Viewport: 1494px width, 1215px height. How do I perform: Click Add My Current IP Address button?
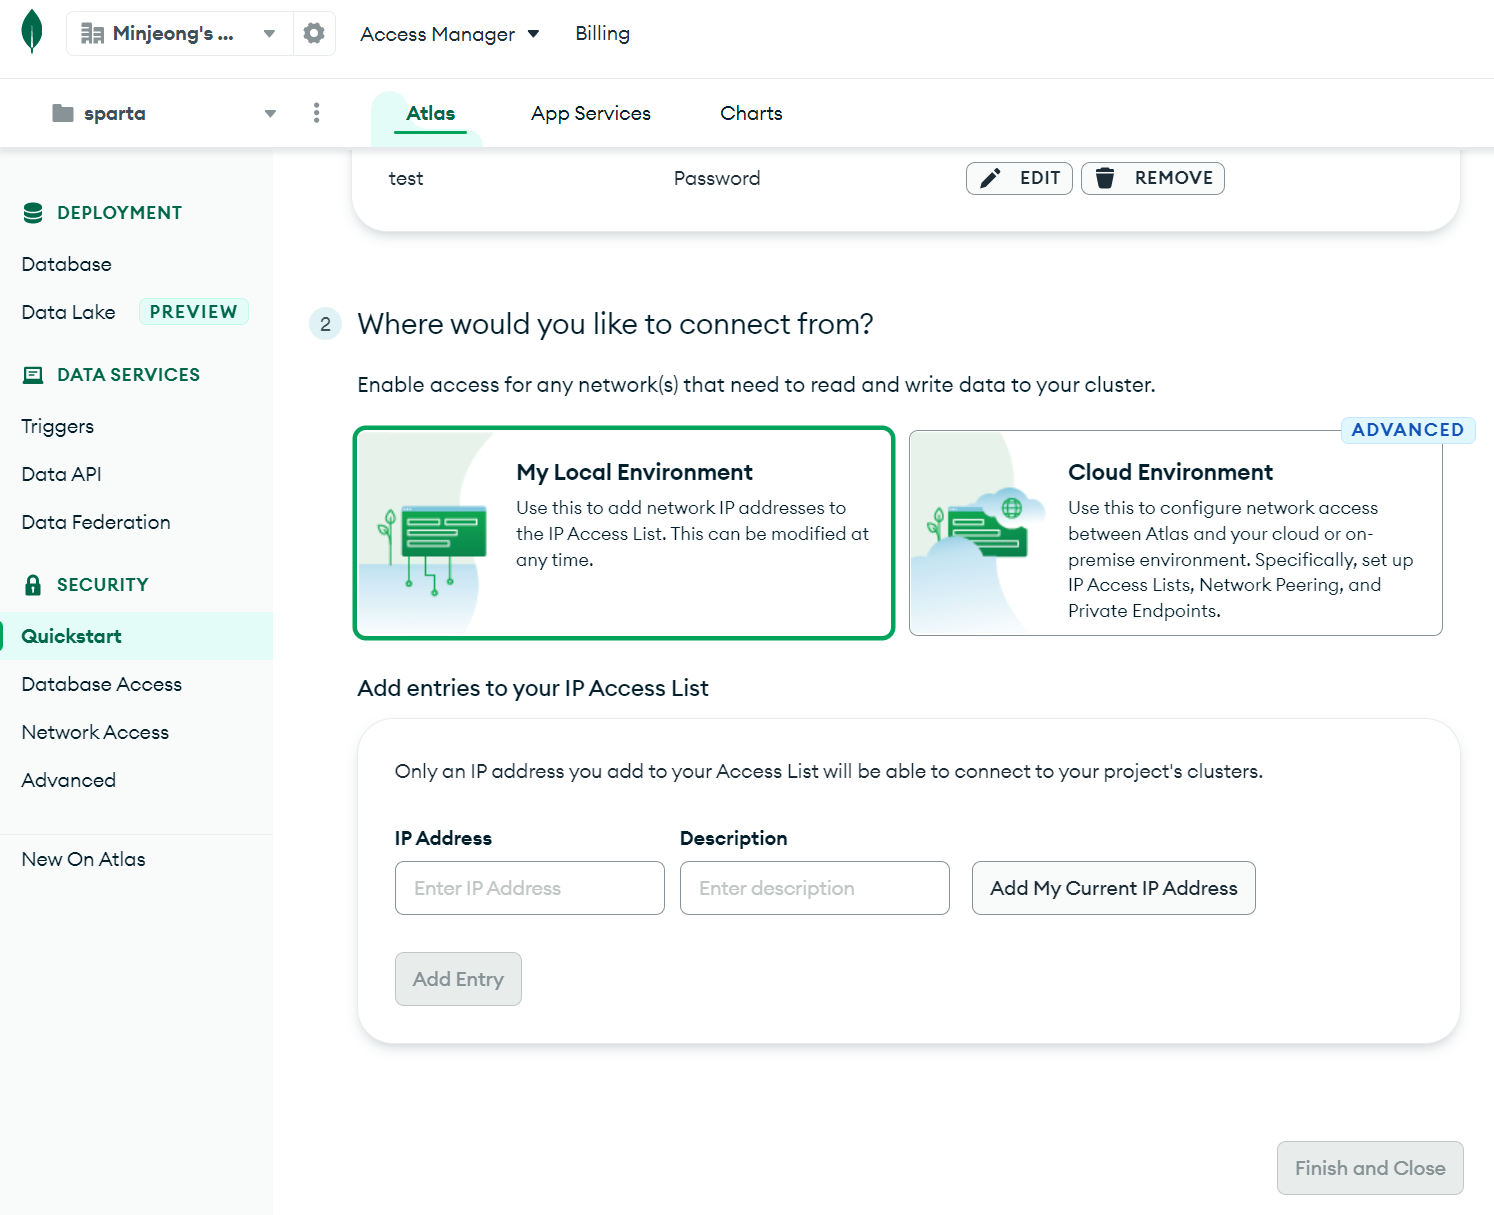[1114, 888]
